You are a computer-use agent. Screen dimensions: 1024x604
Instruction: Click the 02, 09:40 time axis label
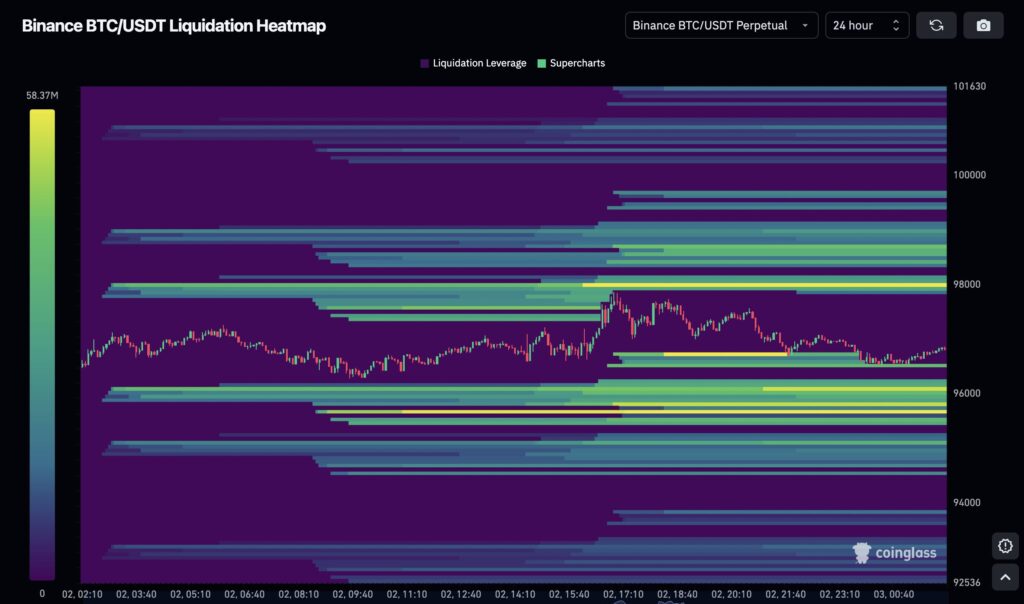353,594
